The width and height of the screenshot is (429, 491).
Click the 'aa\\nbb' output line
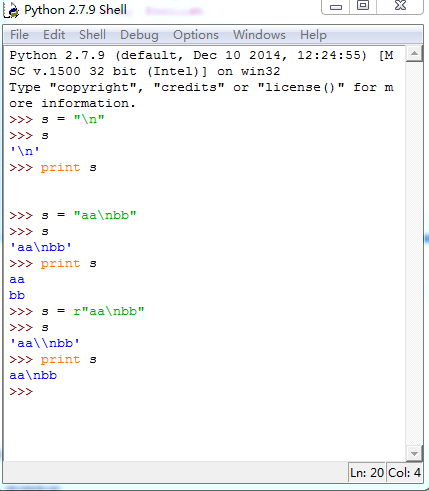(x=44, y=343)
